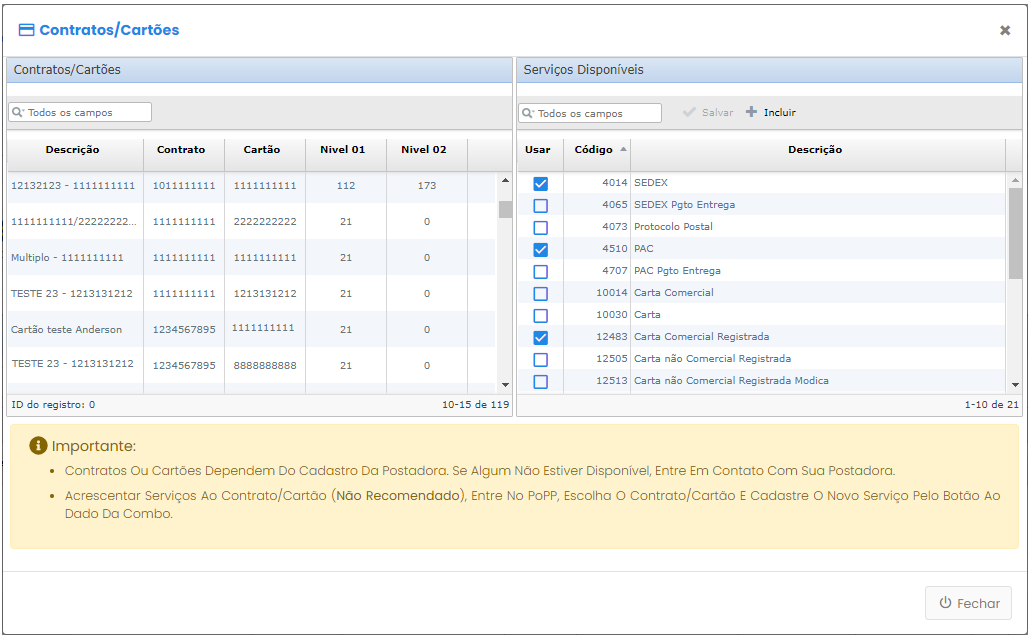Uncheck the PAC service checkbox
The image size is (1032, 636).
(x=540, y=250)
